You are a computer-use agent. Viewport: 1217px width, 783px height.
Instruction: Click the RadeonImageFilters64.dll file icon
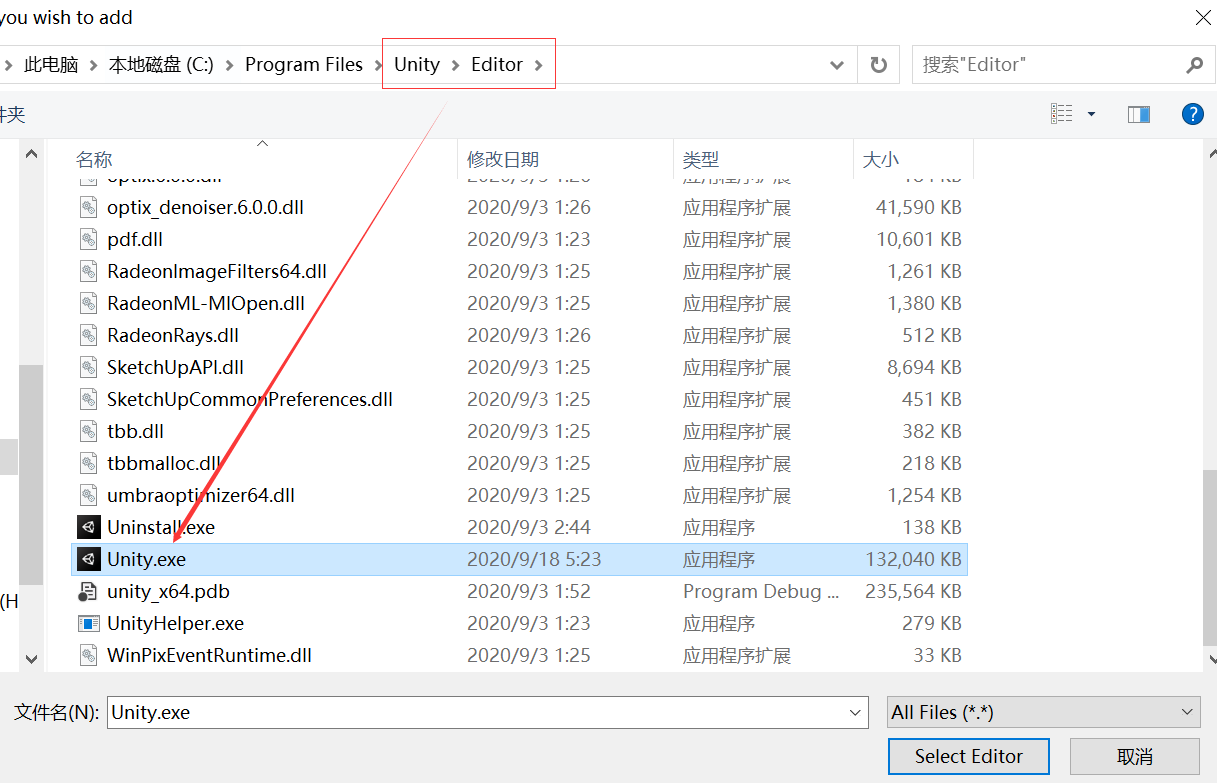89,271
